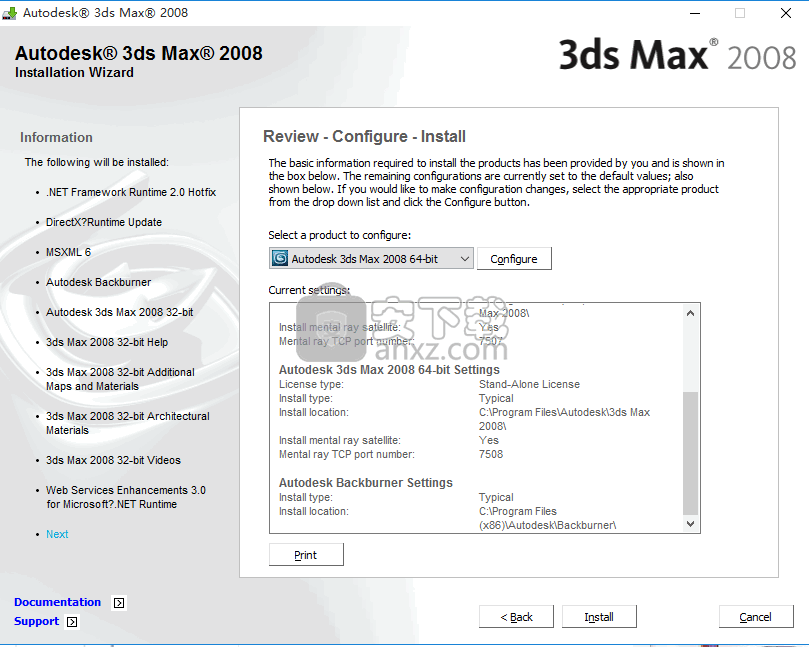Go back with the < Back button

click(516, 617)
